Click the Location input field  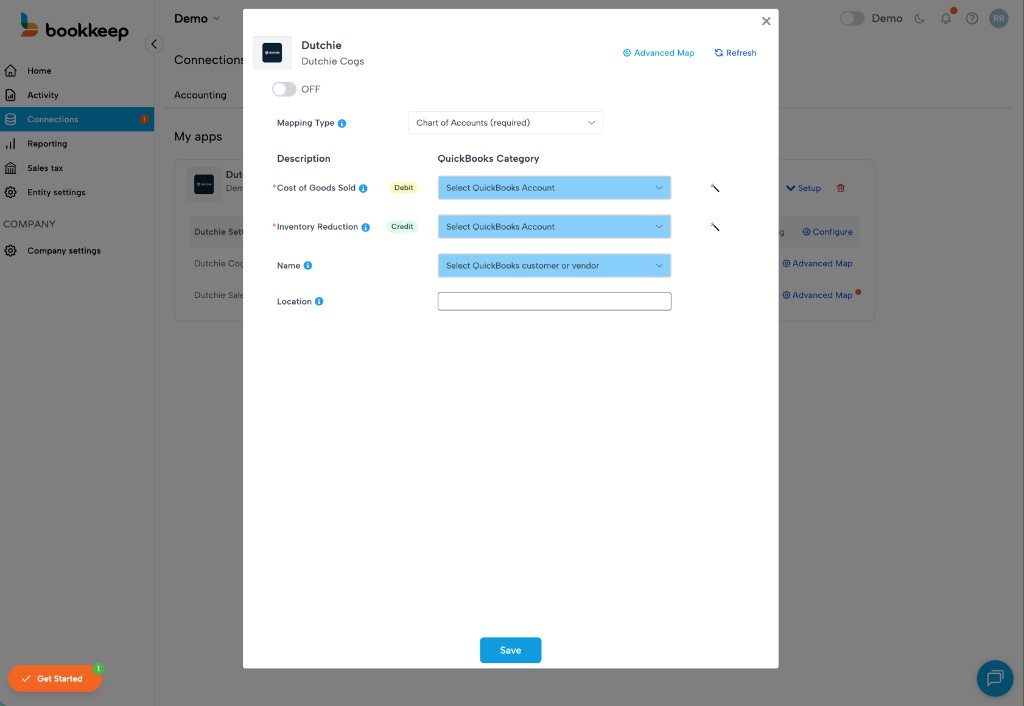pyautogui.click(x=554, y=301)
